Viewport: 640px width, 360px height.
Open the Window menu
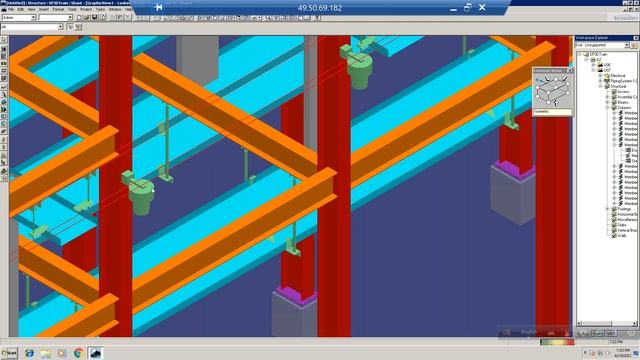pos(115,9)
